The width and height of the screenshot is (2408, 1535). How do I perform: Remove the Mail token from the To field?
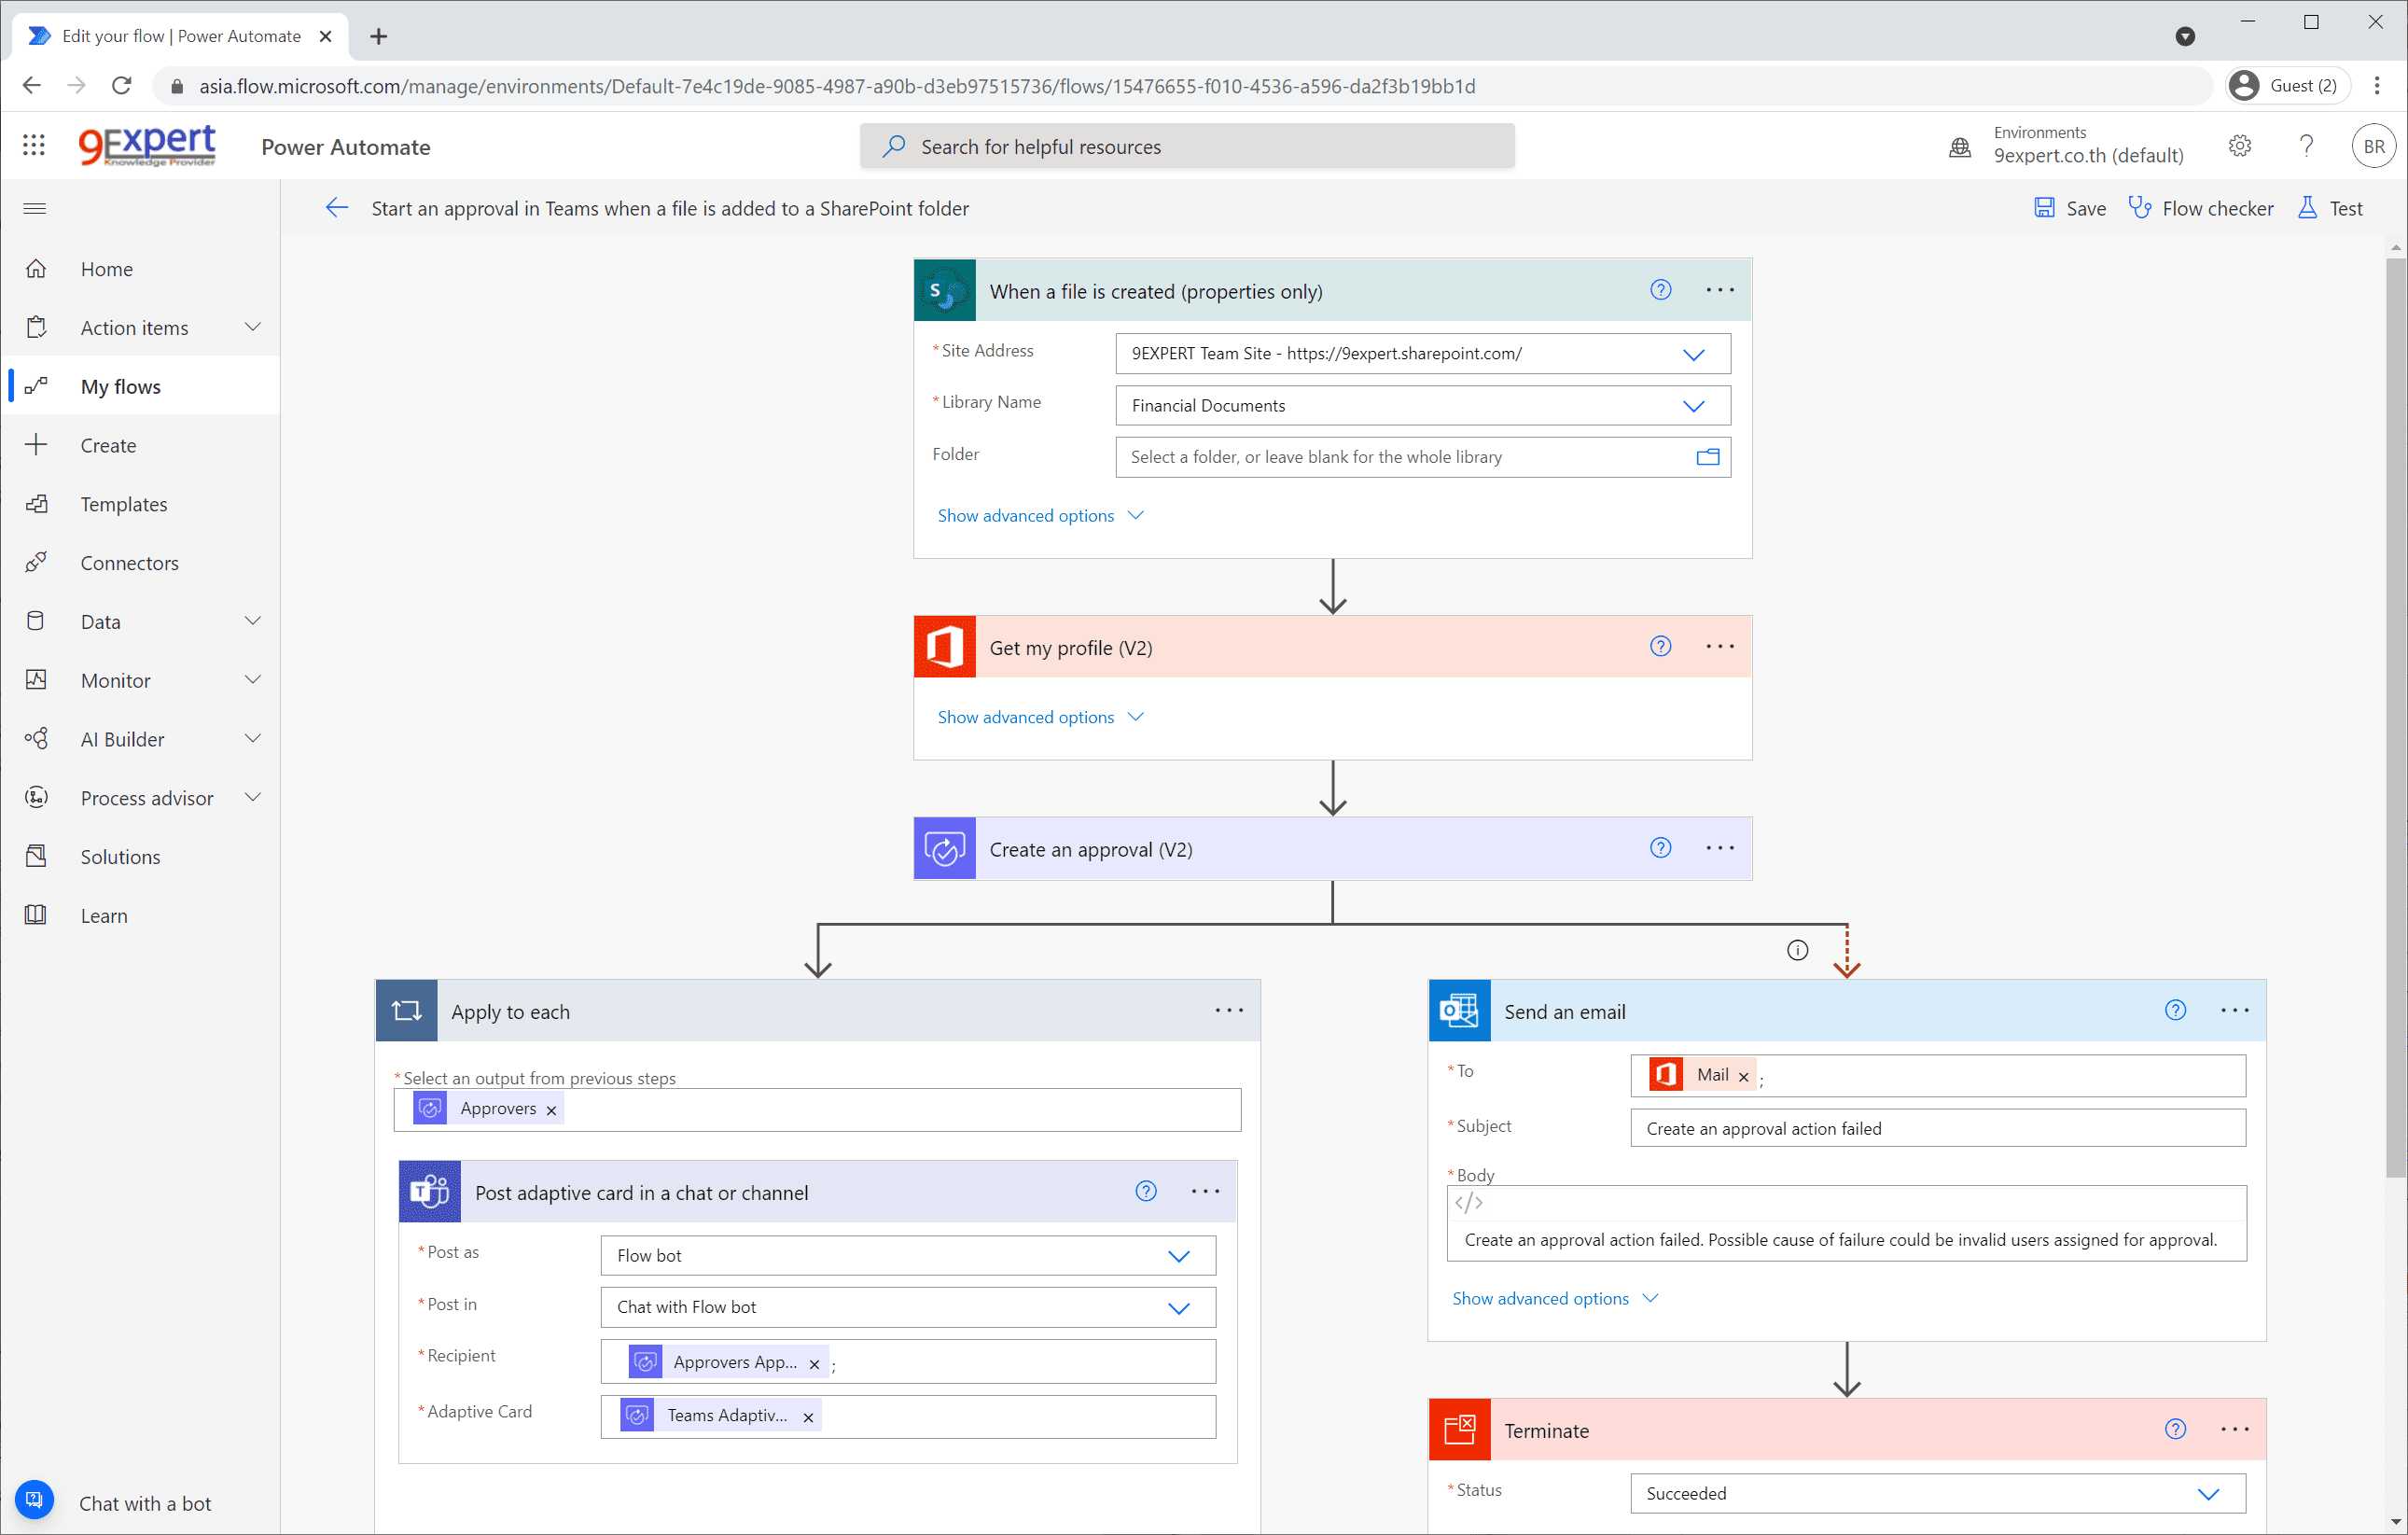(x=1742, y=1075)
